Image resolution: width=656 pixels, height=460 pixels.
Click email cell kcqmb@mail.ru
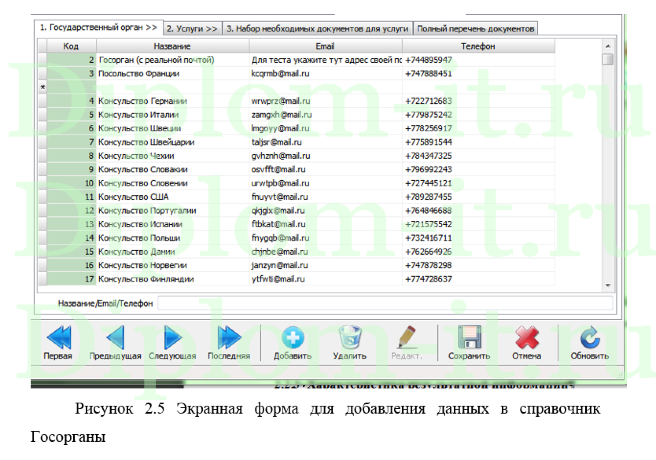325,74
